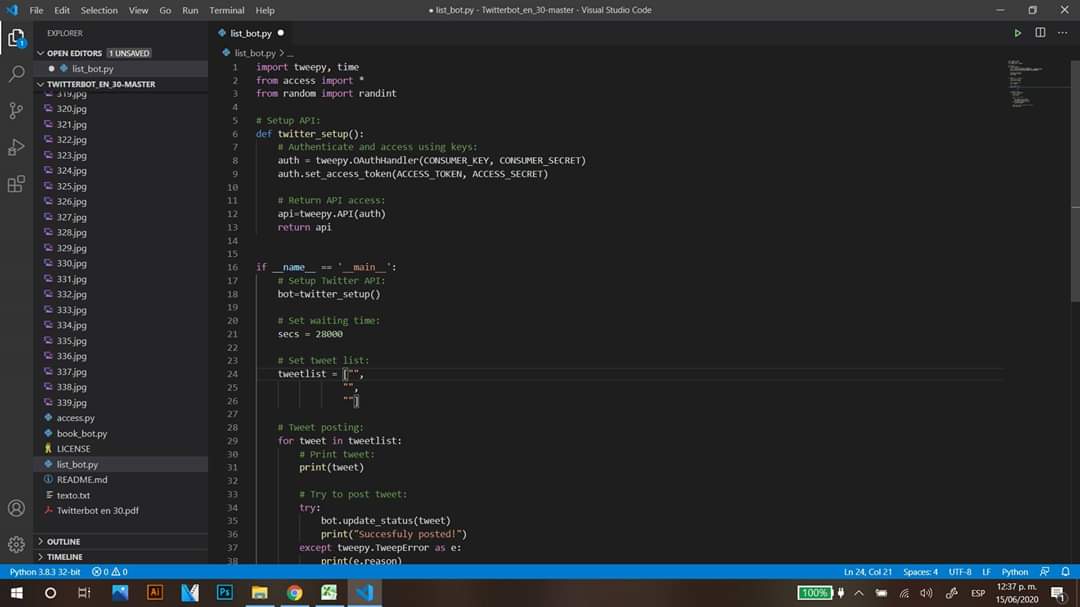This screenshot has width=1080, height=607.
Task: Expand the Outline section
Action: point(63,542)
